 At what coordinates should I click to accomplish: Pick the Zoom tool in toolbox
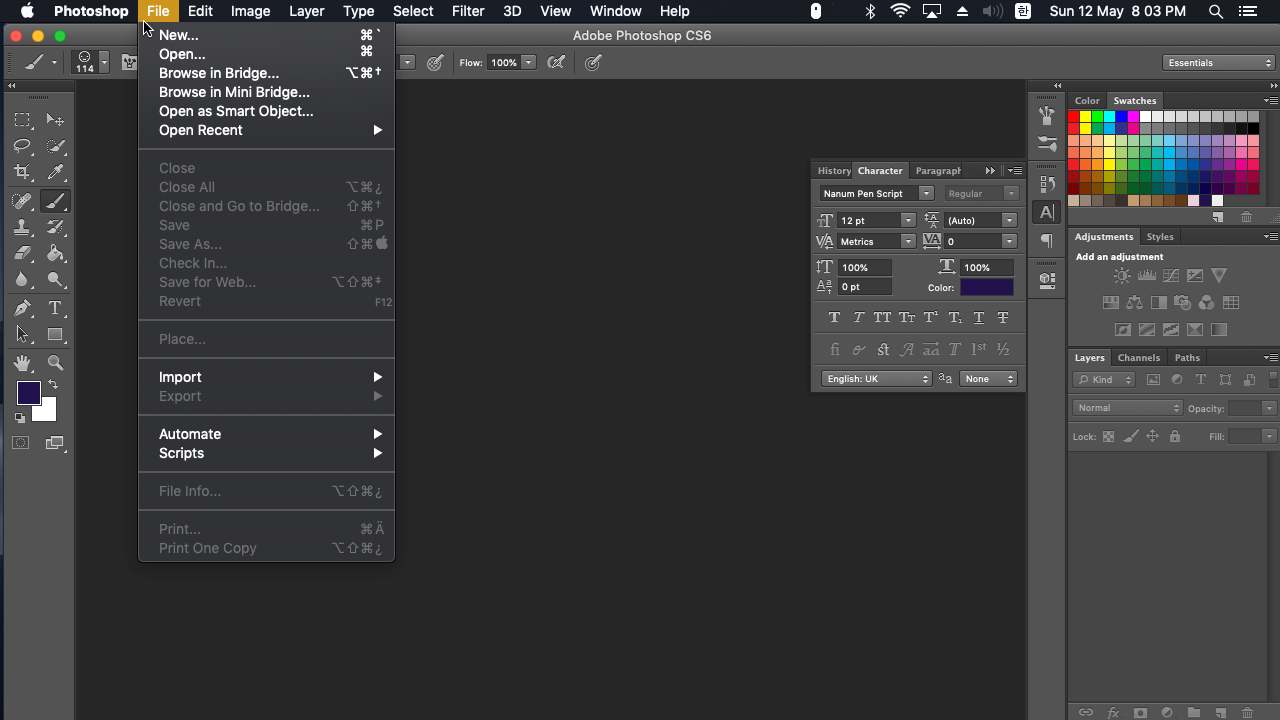click(56, 363)
